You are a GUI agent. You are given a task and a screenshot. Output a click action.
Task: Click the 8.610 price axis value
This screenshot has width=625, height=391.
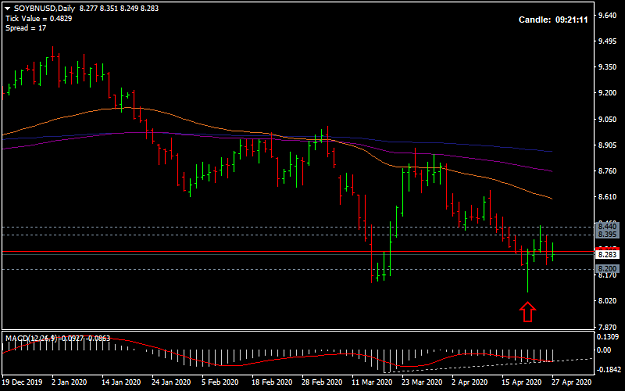coord(607,197)
